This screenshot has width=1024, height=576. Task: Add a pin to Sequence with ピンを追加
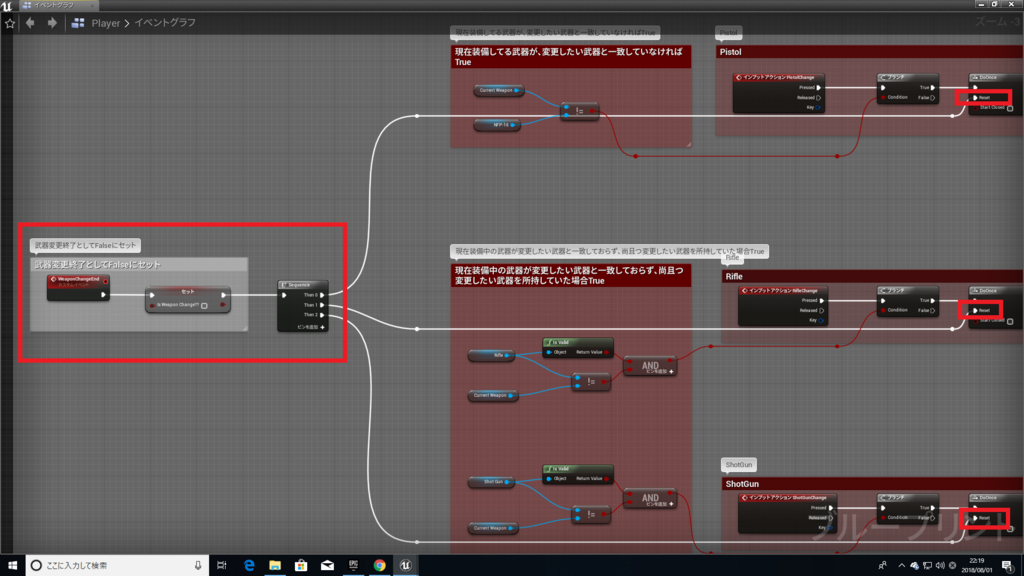311,327
